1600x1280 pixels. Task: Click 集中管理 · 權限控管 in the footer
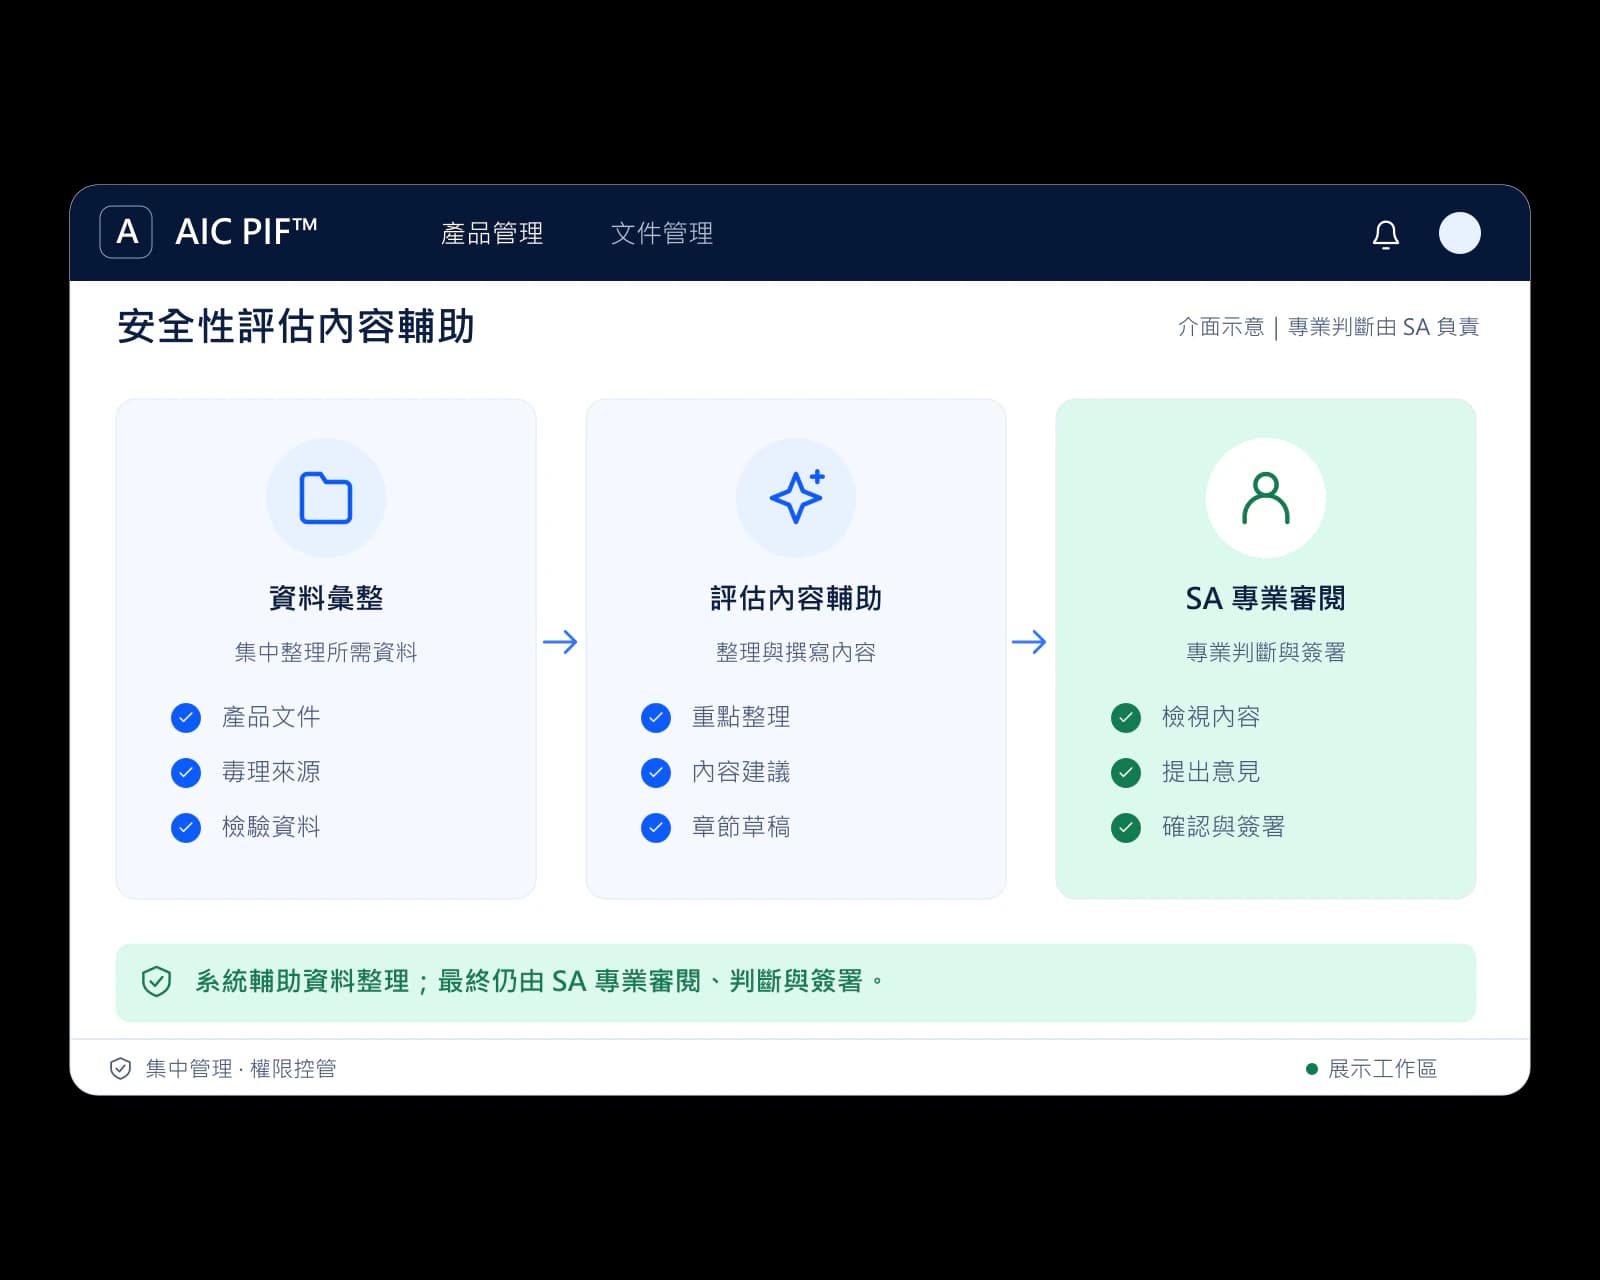[x=241, y=1069]
